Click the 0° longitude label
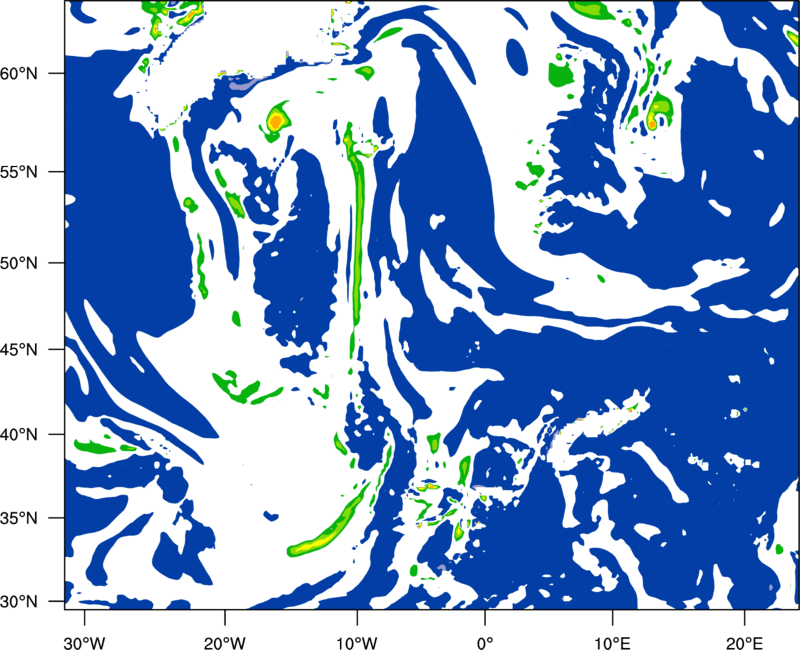The image size is (800, 650). [x=485, y=643]
